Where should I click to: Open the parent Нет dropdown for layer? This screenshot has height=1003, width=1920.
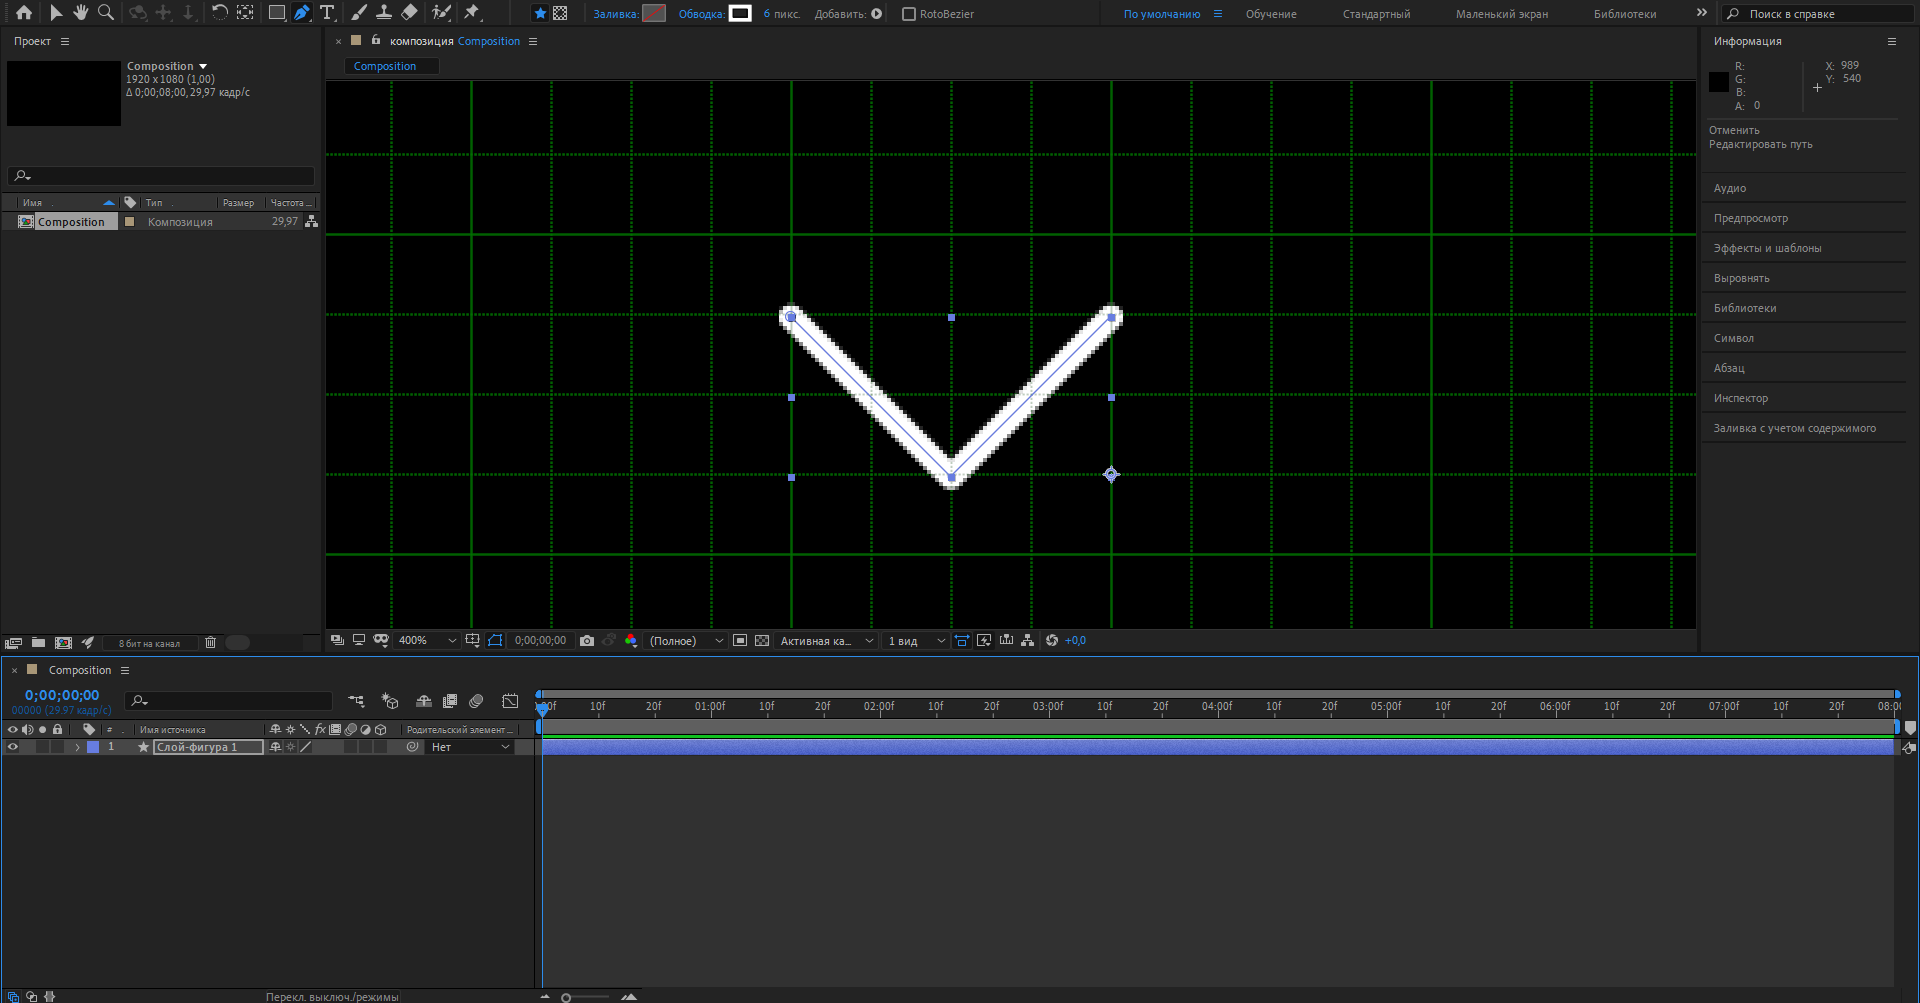pyautogui.click(x=470, y=747)
